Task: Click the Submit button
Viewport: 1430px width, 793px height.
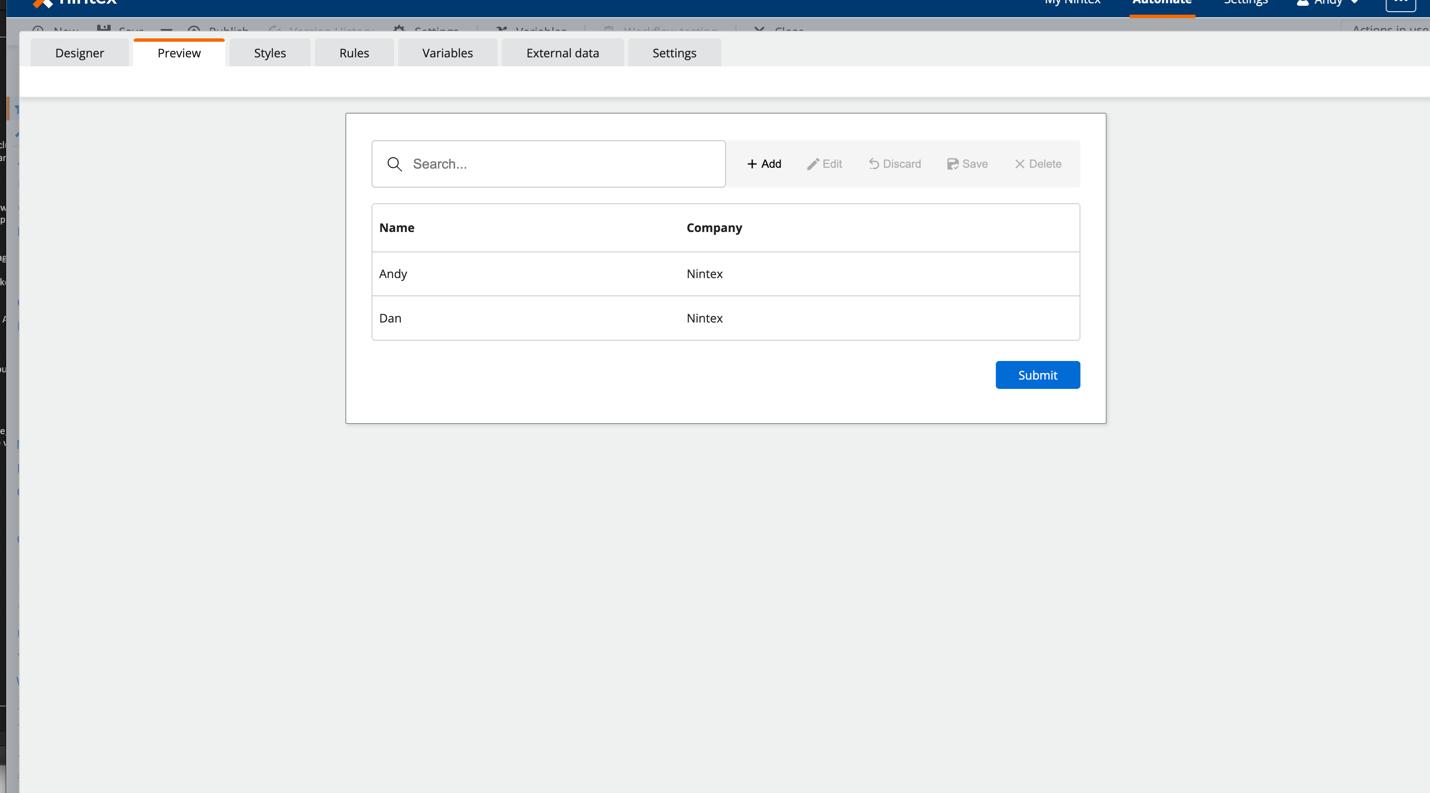Action: [1037, 374]
